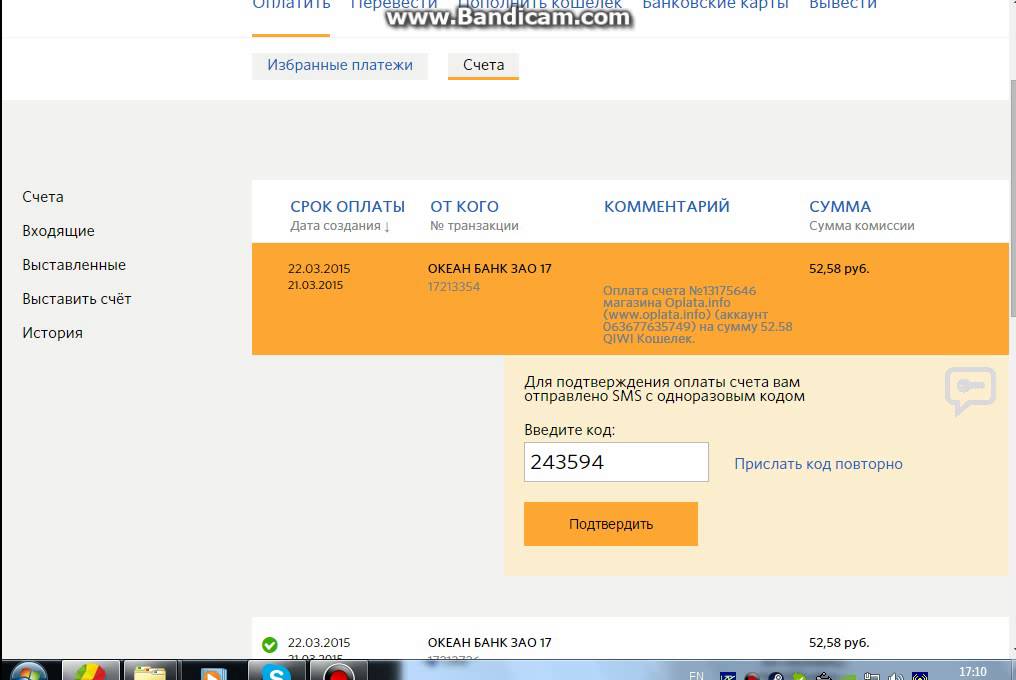
Task: Sort by СРОК ОПЛАТЫ column header
Action: (x=347, y=207)
